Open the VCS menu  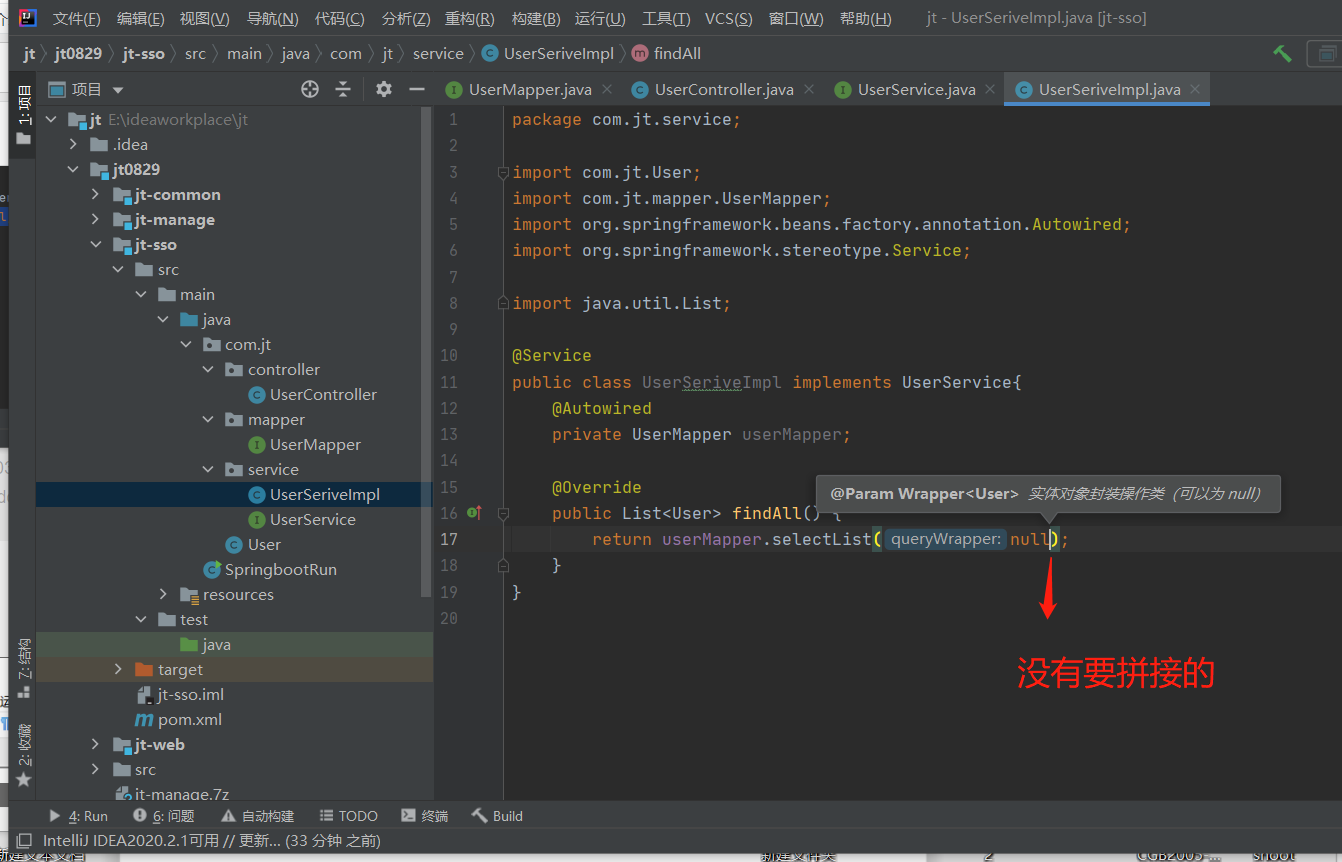[729, 18]
